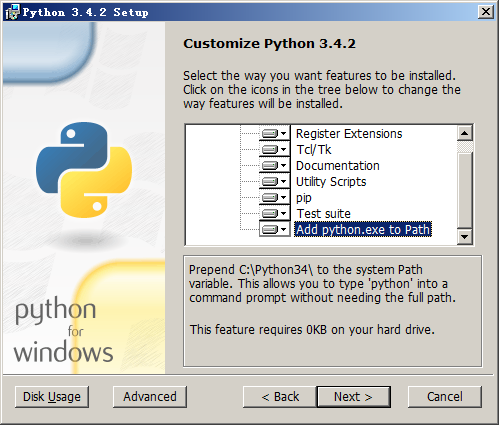Select Add python.exe to Path item

(363, 230)
